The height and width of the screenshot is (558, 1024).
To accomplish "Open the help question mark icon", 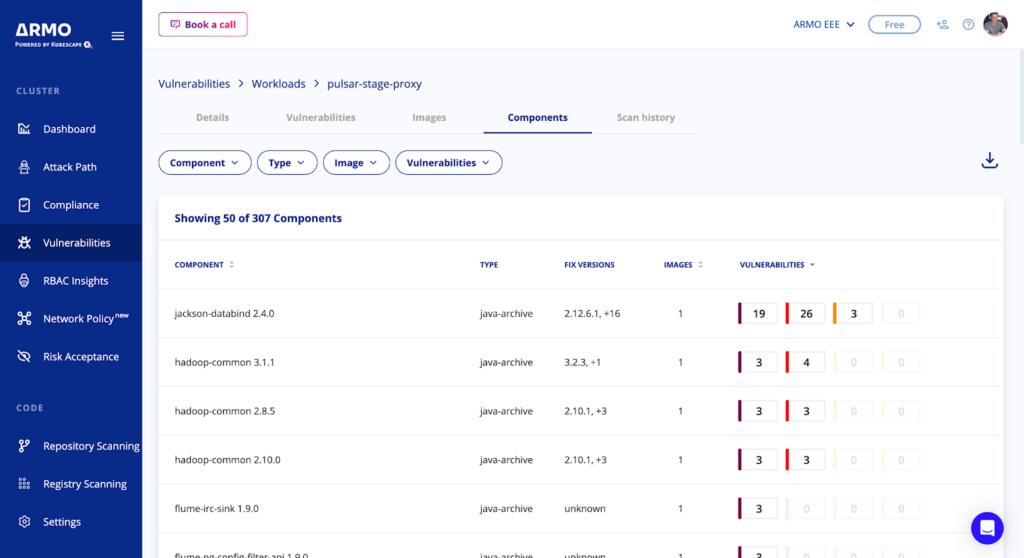I will pos(968,25).
